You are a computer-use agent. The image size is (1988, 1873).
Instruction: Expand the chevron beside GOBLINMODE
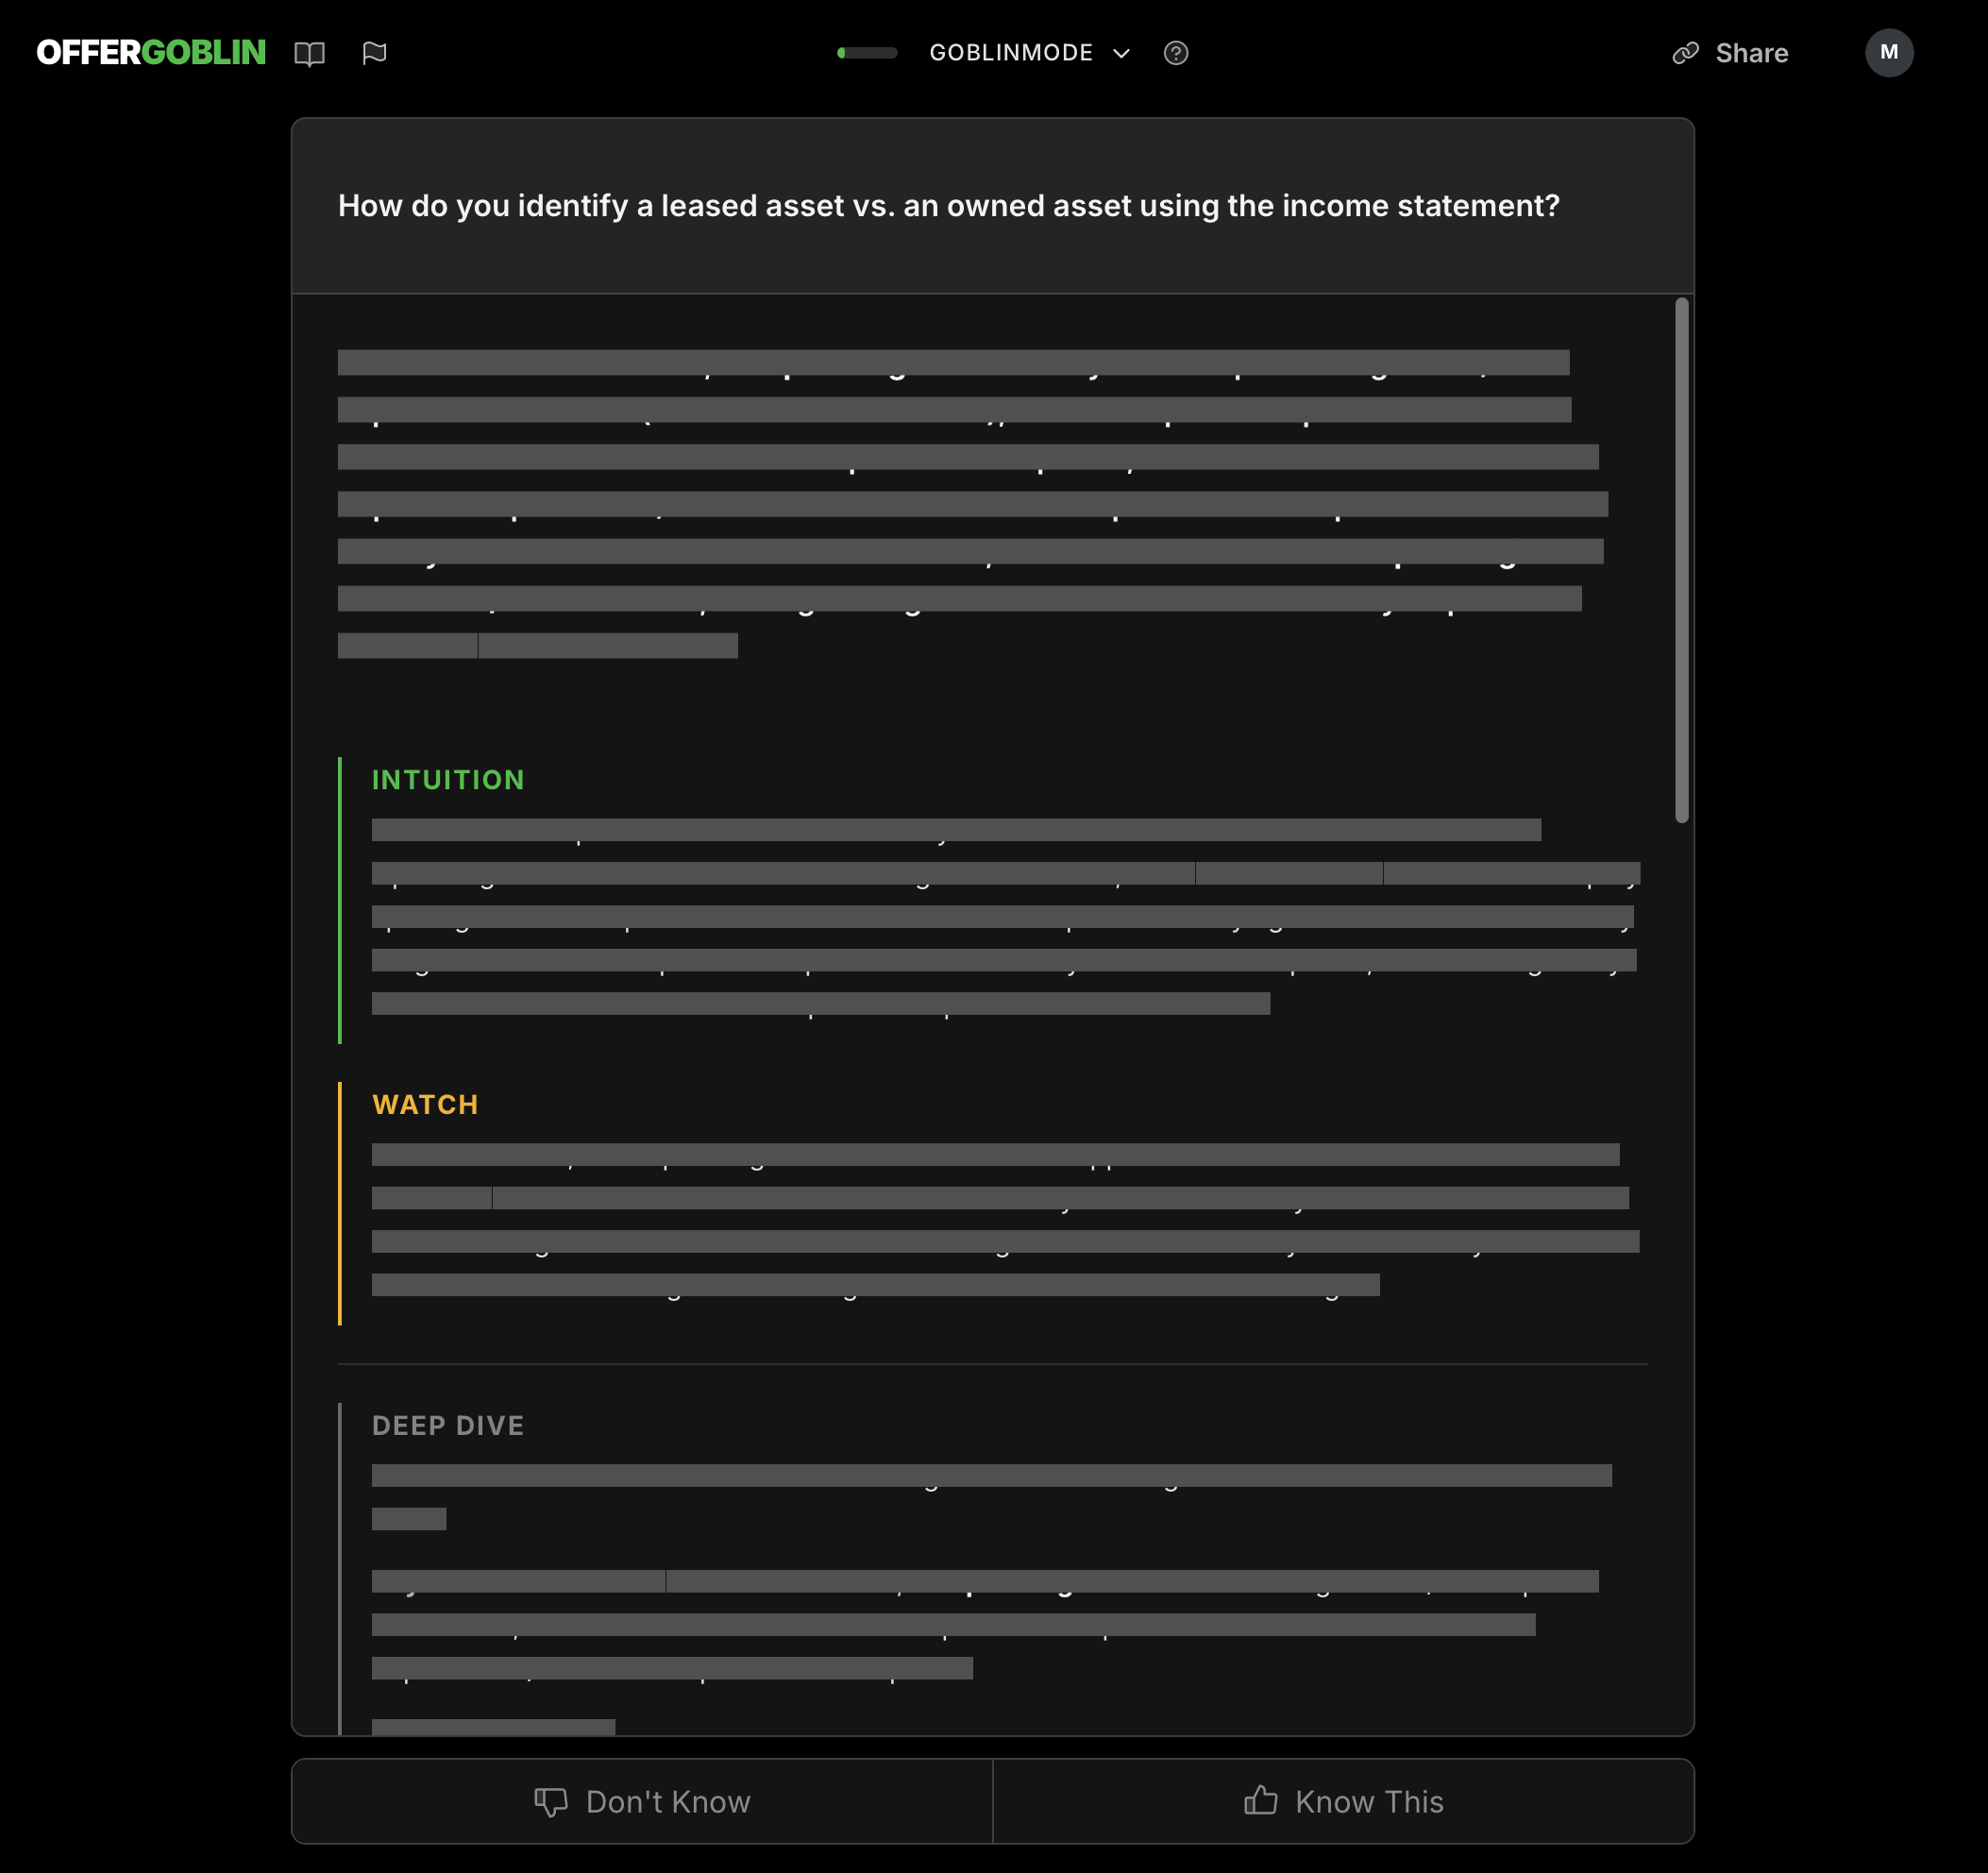click(1121, 53)
